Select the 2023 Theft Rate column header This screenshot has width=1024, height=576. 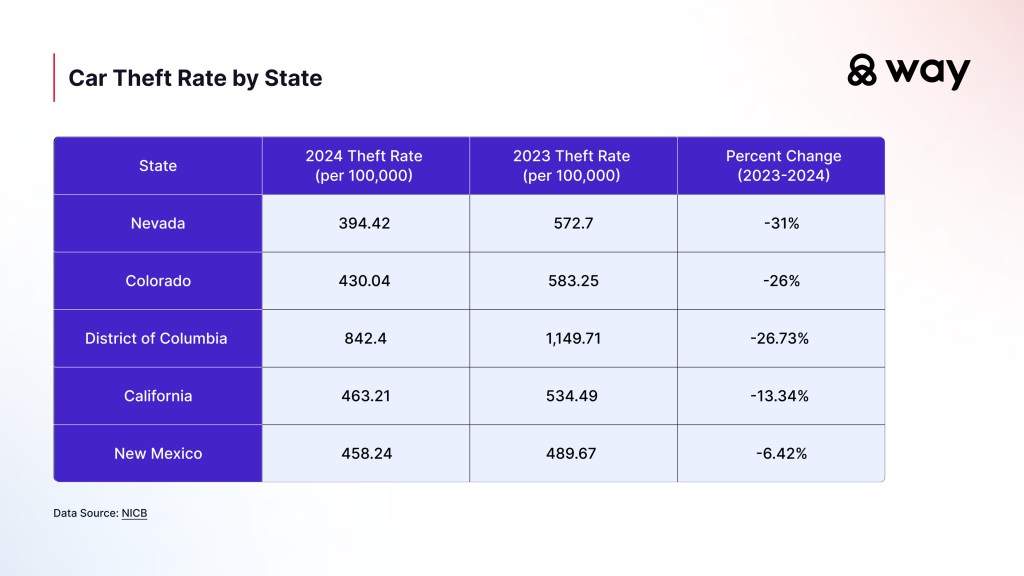572,166
